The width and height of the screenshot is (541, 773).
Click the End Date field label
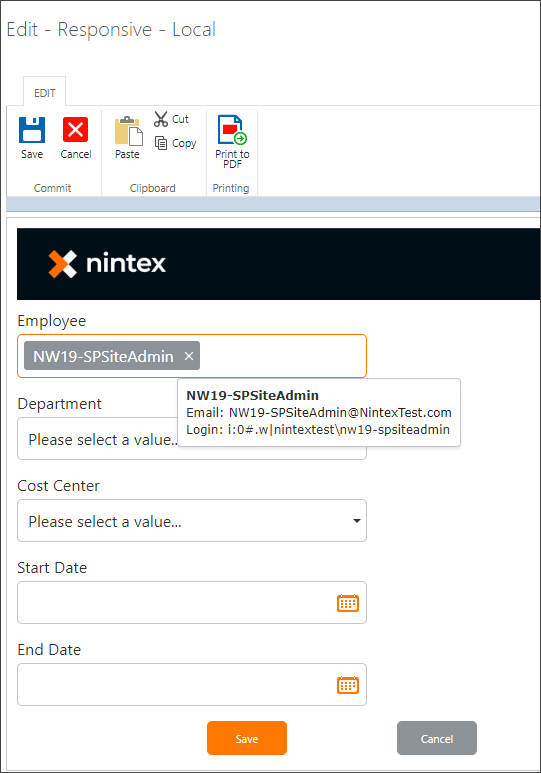pos(49,649)
